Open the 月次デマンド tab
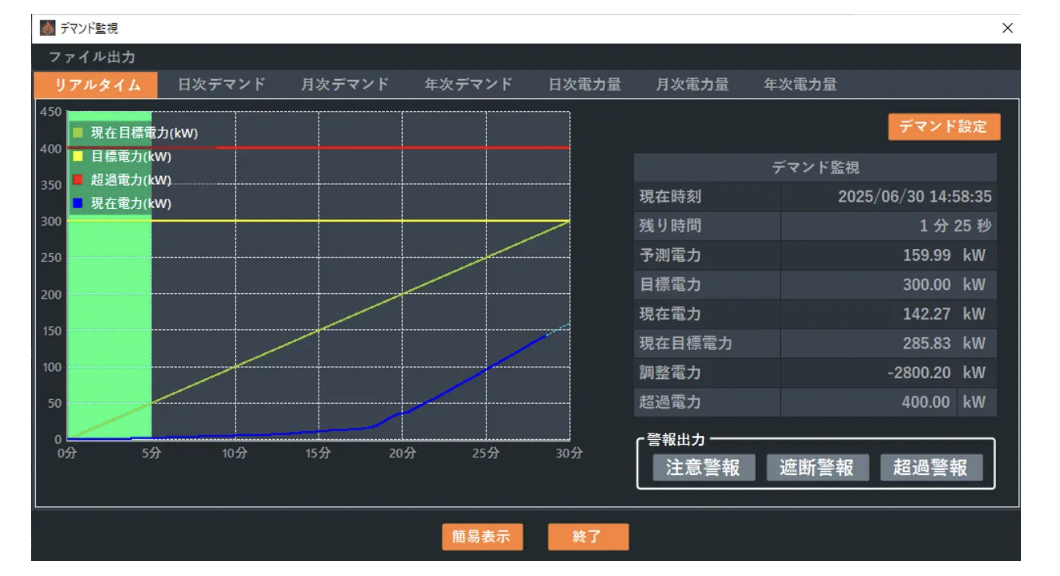The width and height of the screenshot is (1060, 576). tap(345, 85)
